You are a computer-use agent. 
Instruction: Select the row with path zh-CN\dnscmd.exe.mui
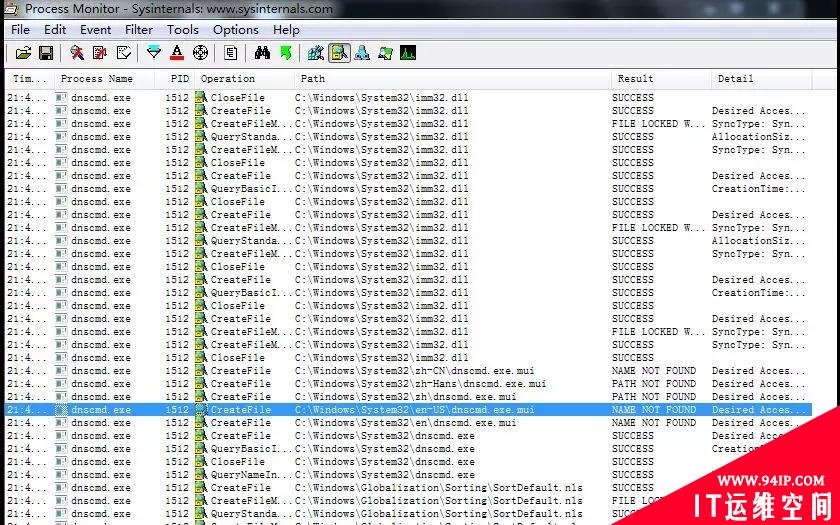click(x=408, y=371)
